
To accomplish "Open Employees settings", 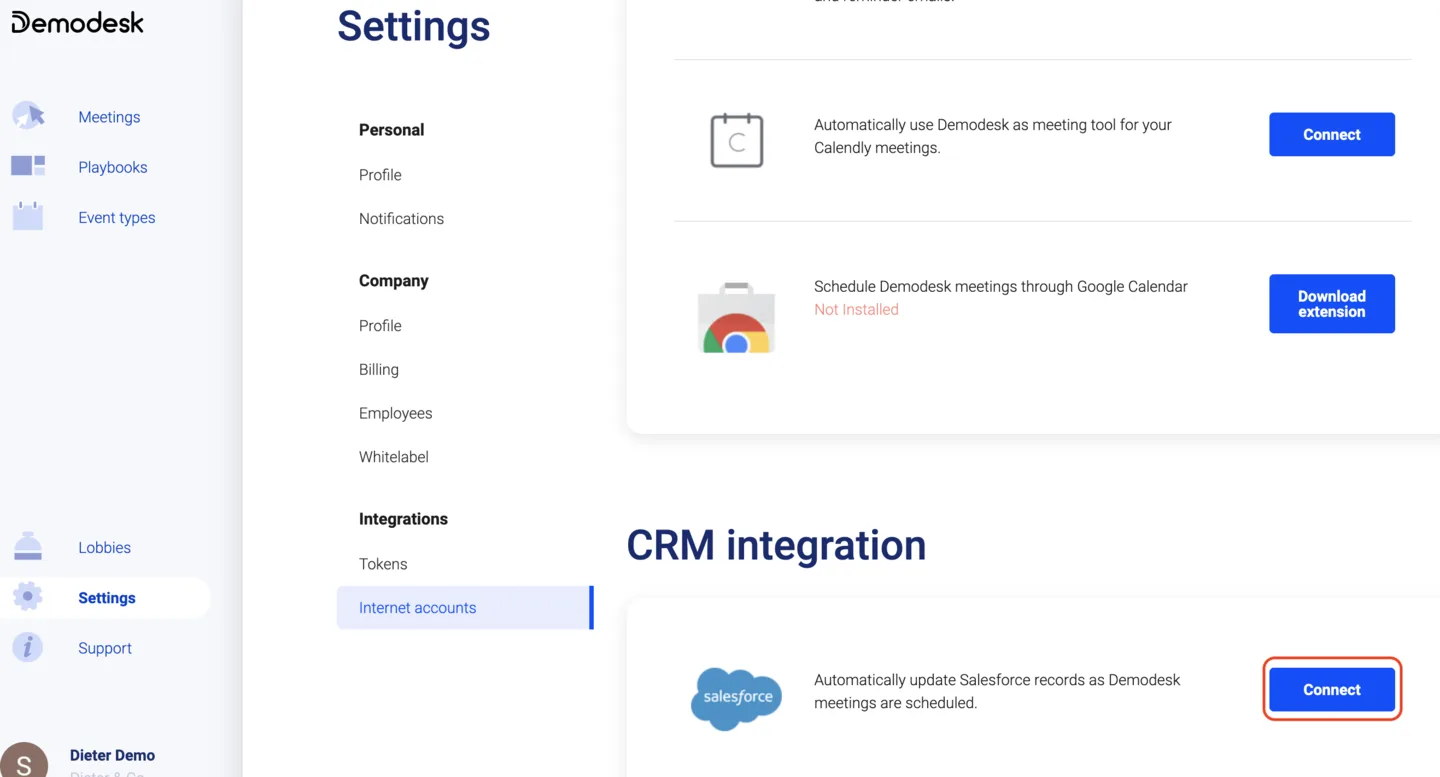I will pyautogui.click(x=396, y=413).
